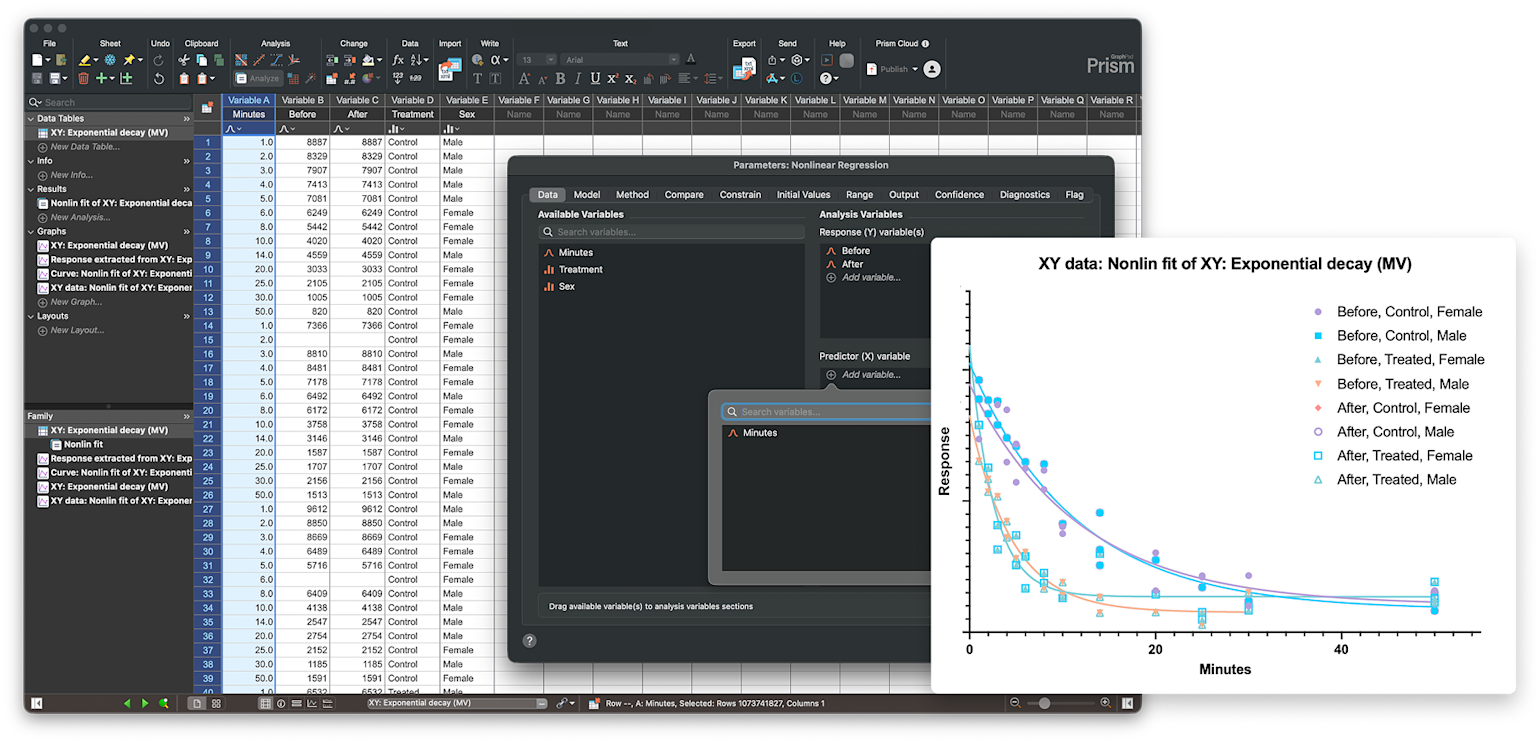Click the Export txt/xml icon
Screen dimensions: 1540x743
745,68
